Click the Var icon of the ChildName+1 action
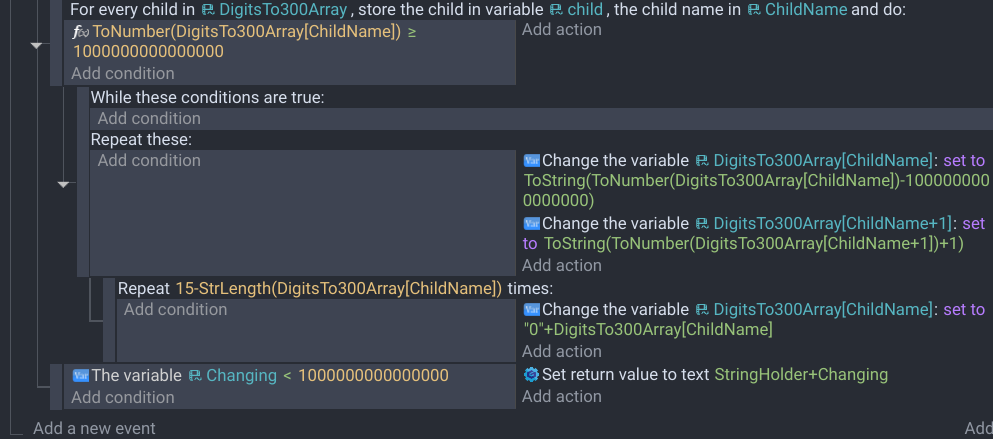 (x=531, y=223)
